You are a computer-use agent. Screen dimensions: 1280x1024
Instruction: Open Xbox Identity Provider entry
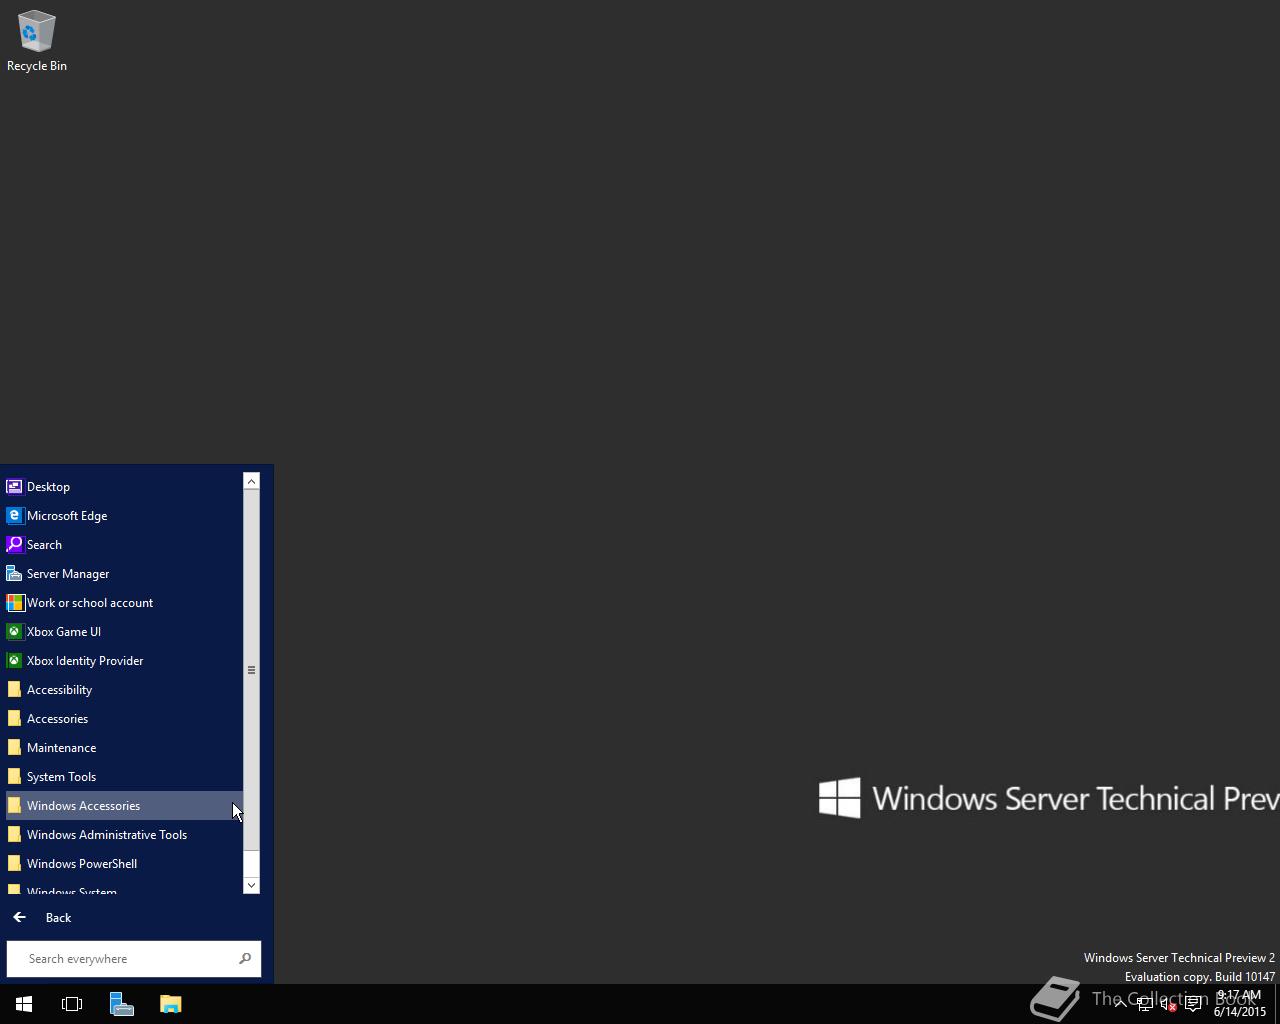click(124, 661)
